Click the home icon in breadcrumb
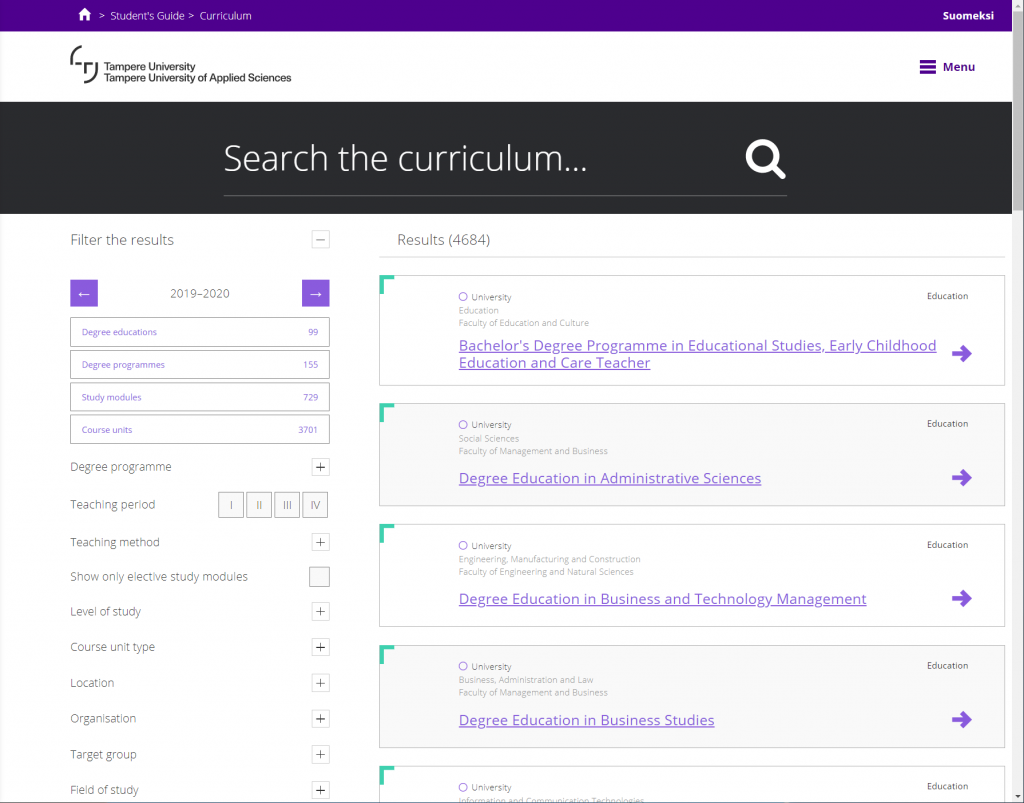 click(85, 15)
